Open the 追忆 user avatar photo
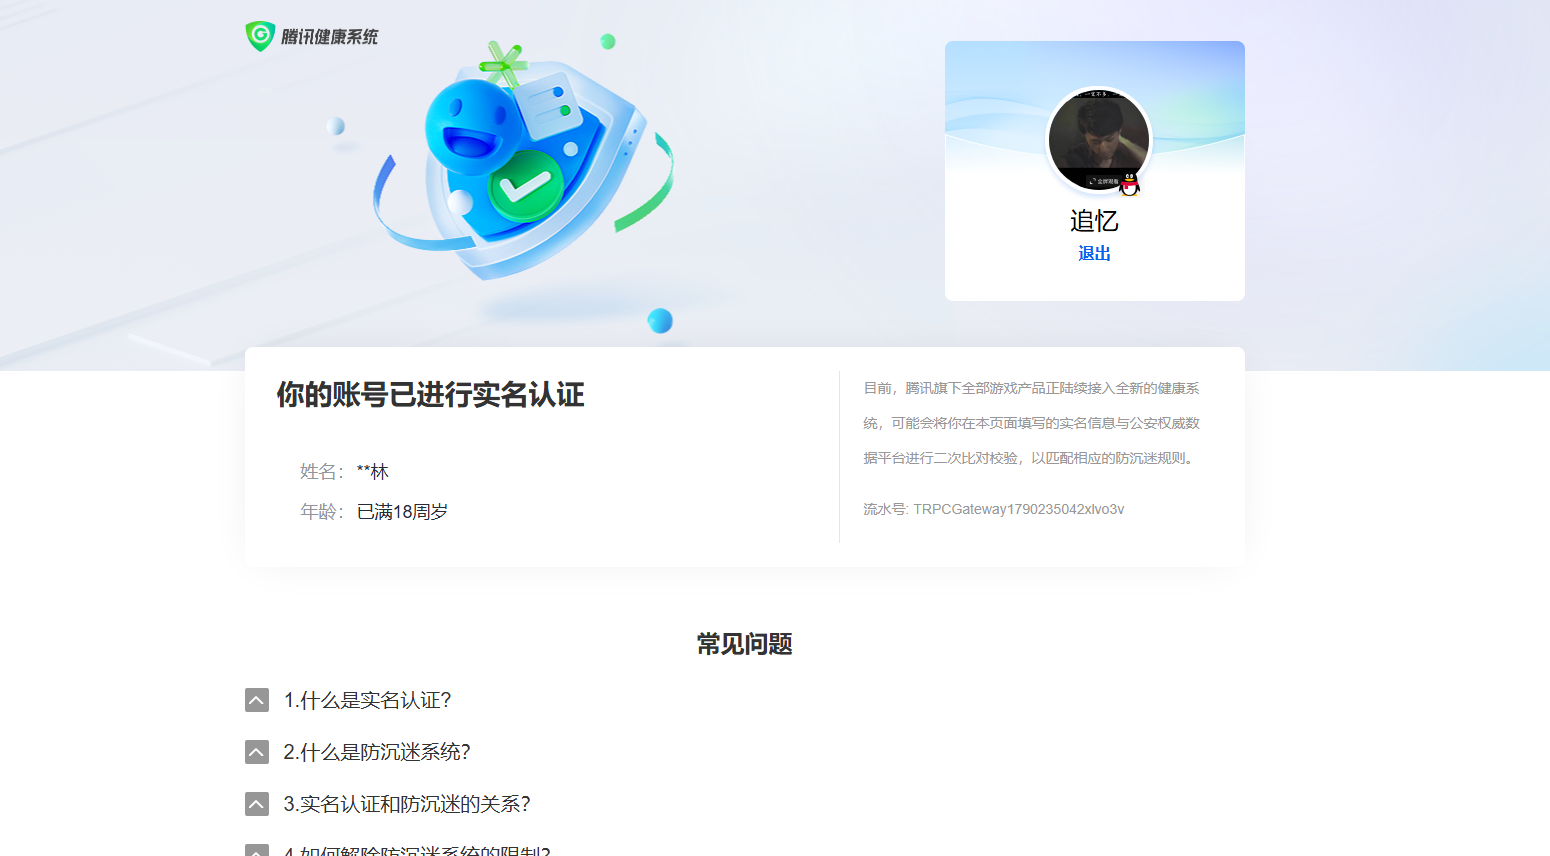The image size is (1550, 856). click(1098, 140)
